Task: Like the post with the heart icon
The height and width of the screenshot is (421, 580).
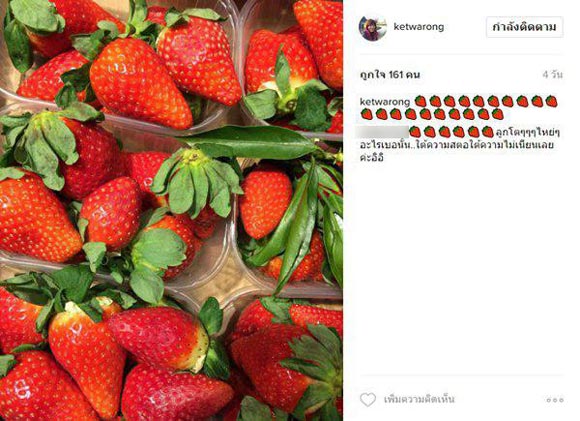Action: tap(368, 400)
